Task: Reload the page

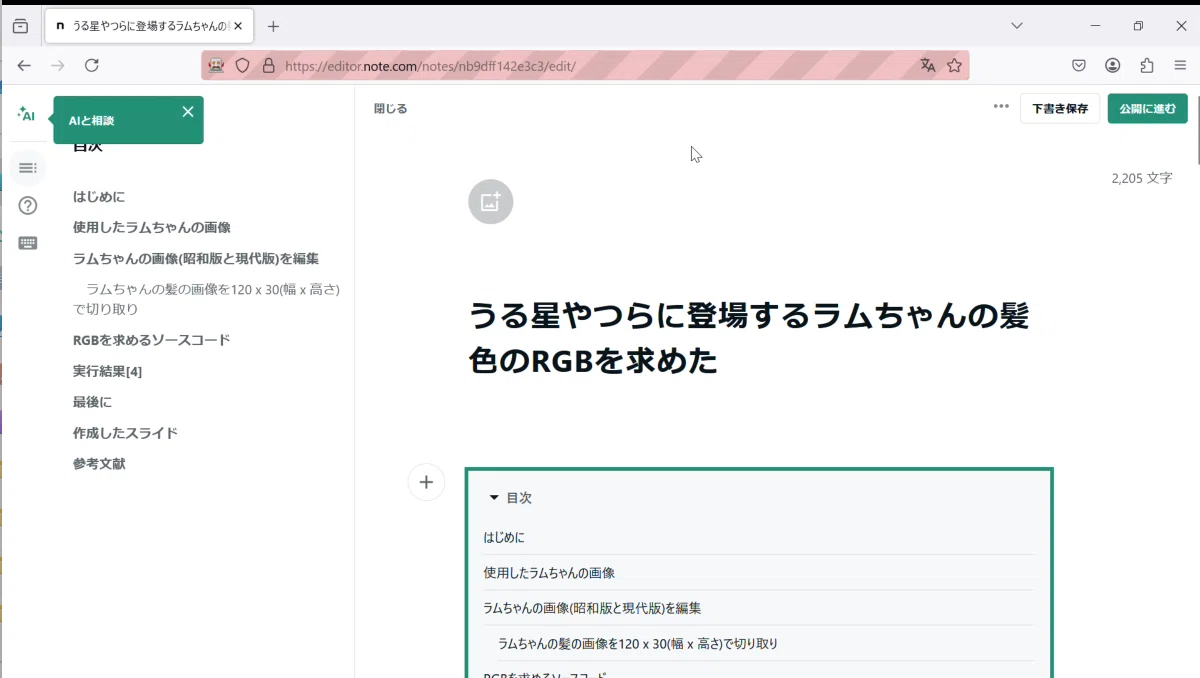Action: tap(92, 65)
